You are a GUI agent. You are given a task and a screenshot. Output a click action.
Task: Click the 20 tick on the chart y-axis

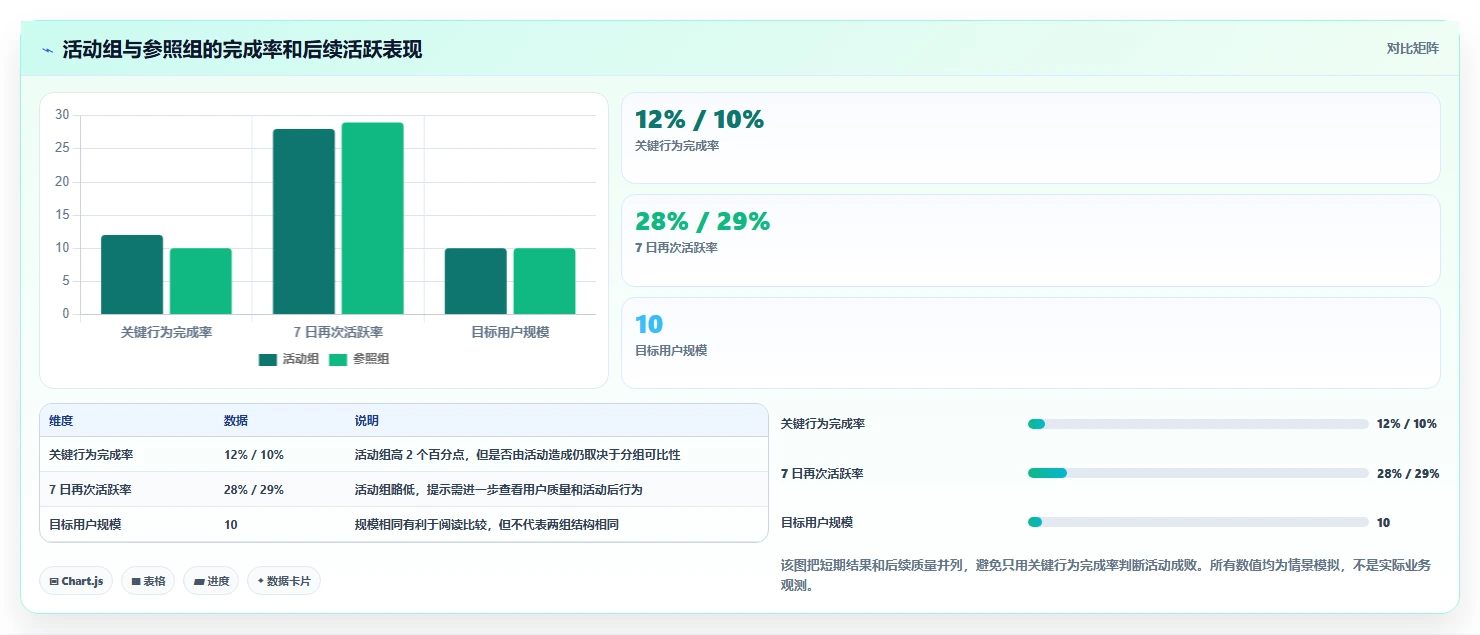point(62,181)
